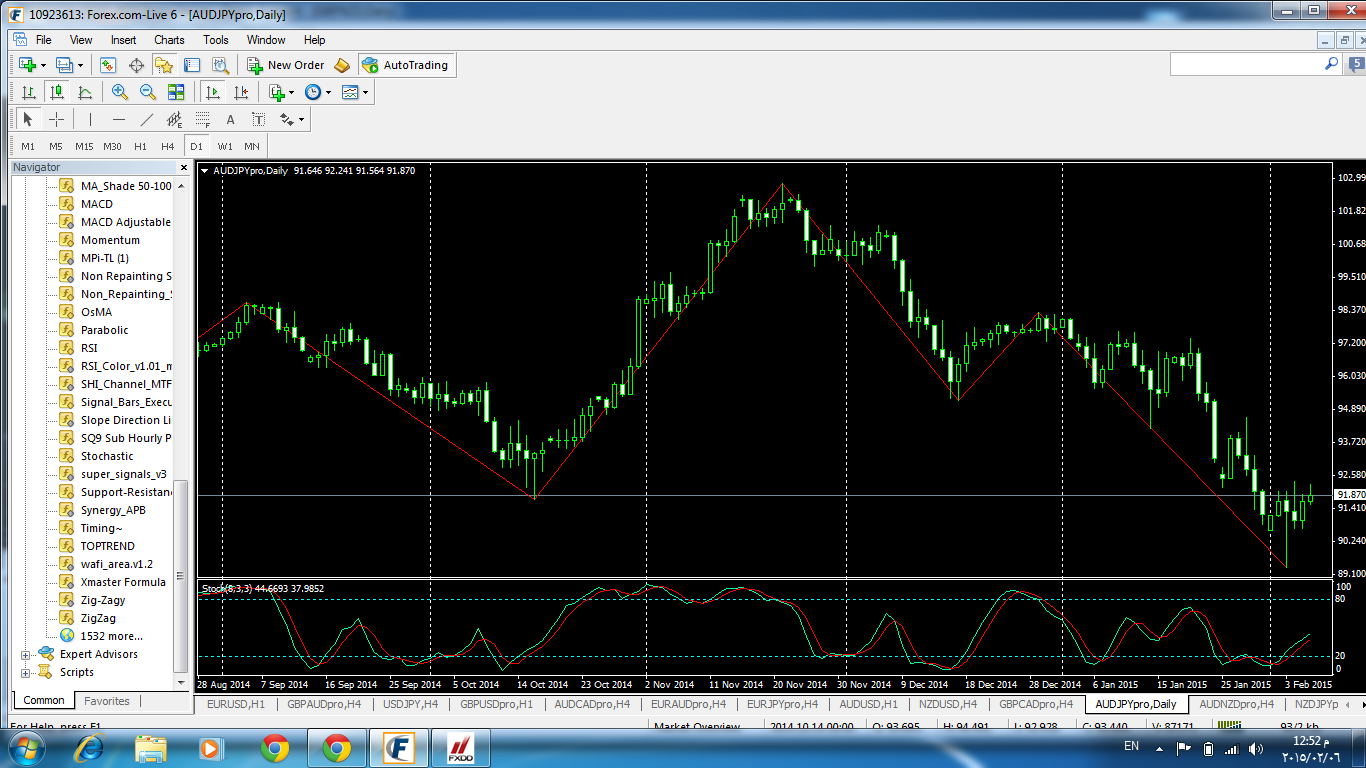Select the Parabolic indicator in Navigator
1366x768 pixels.
[x=105, y=330]
